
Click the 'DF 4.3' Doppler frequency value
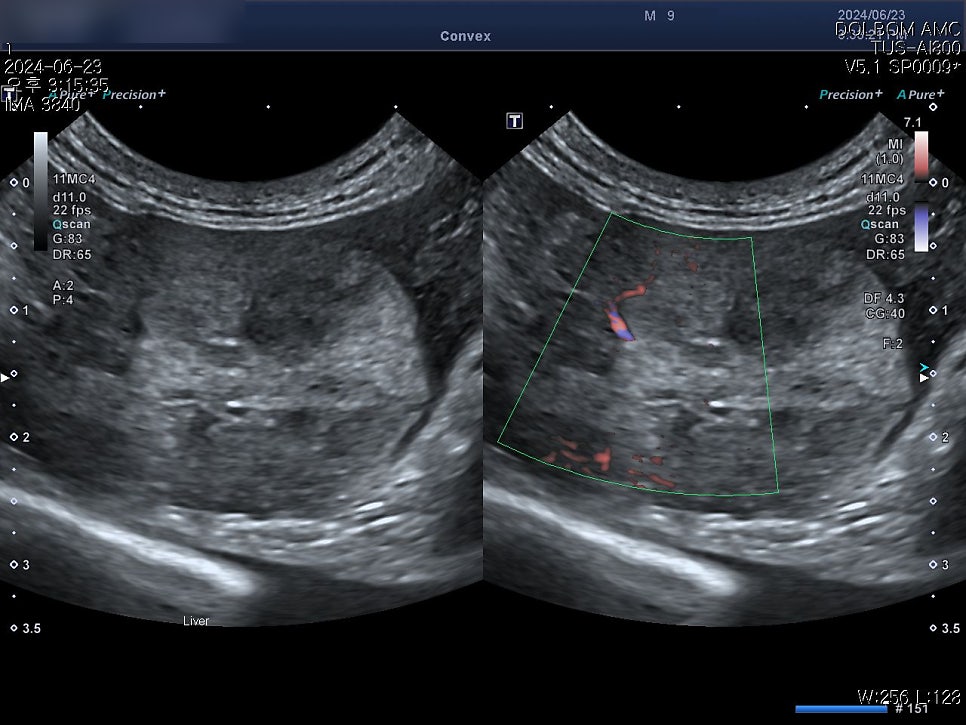[x=884, y=298]
